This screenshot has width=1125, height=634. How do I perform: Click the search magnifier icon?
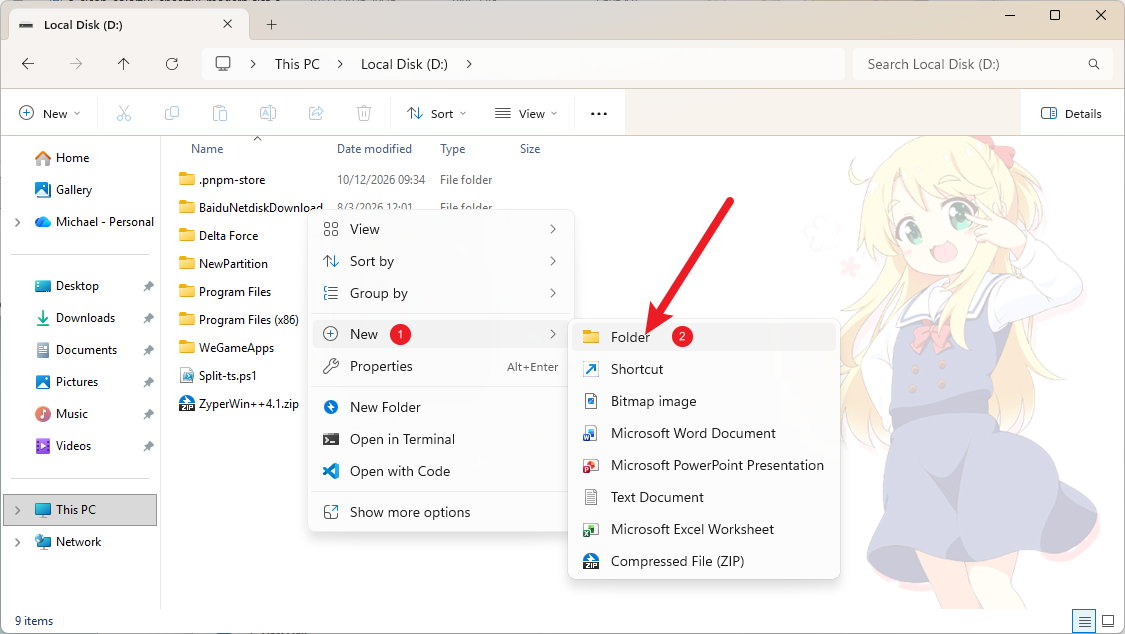point(1093,64)
